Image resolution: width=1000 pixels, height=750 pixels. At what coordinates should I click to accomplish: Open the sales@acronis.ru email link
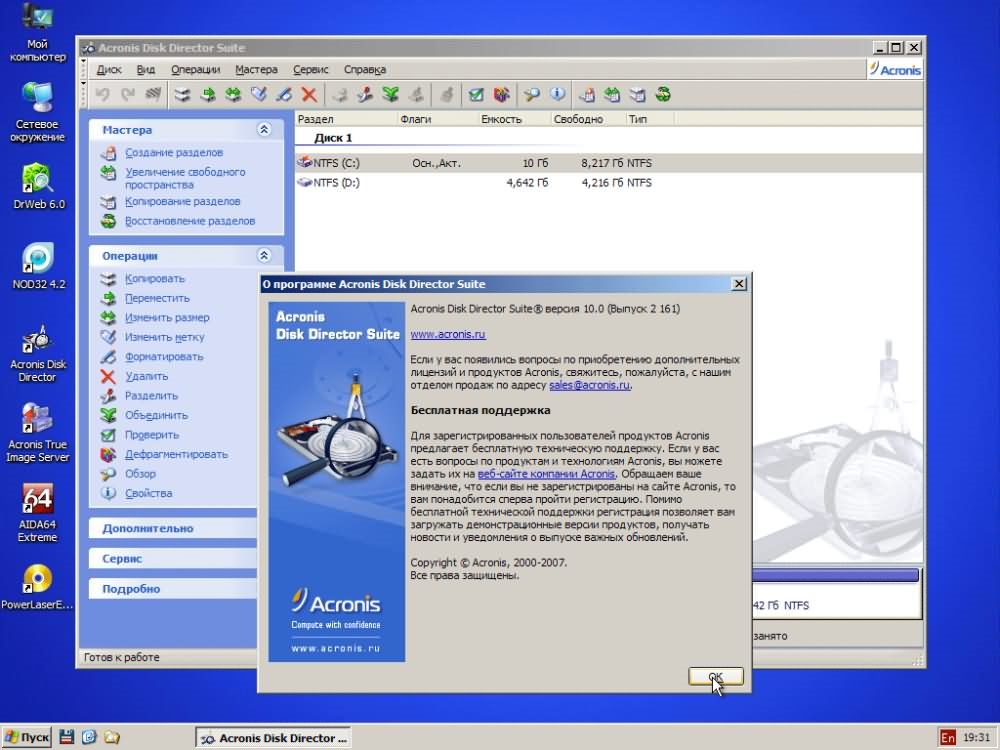589,385
